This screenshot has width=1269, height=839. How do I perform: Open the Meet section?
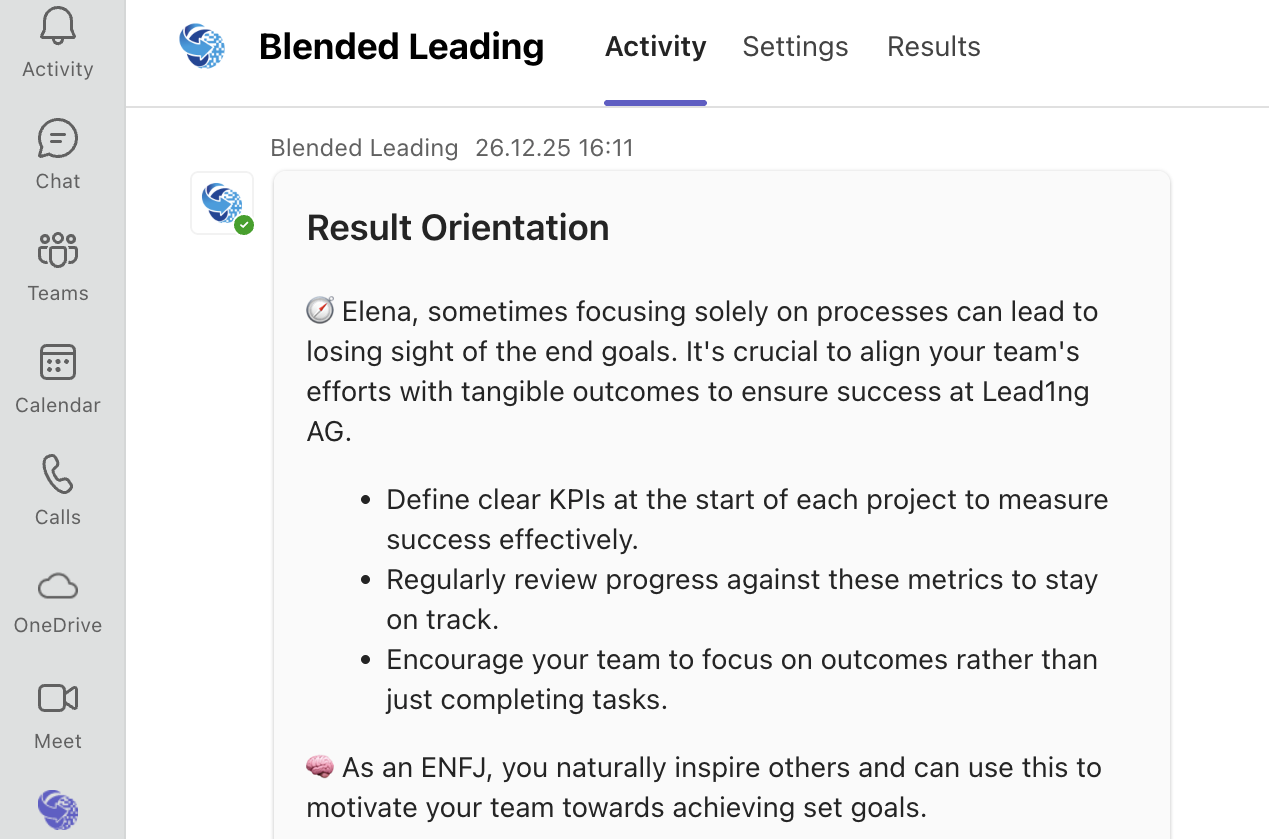(x=58, y=714)
